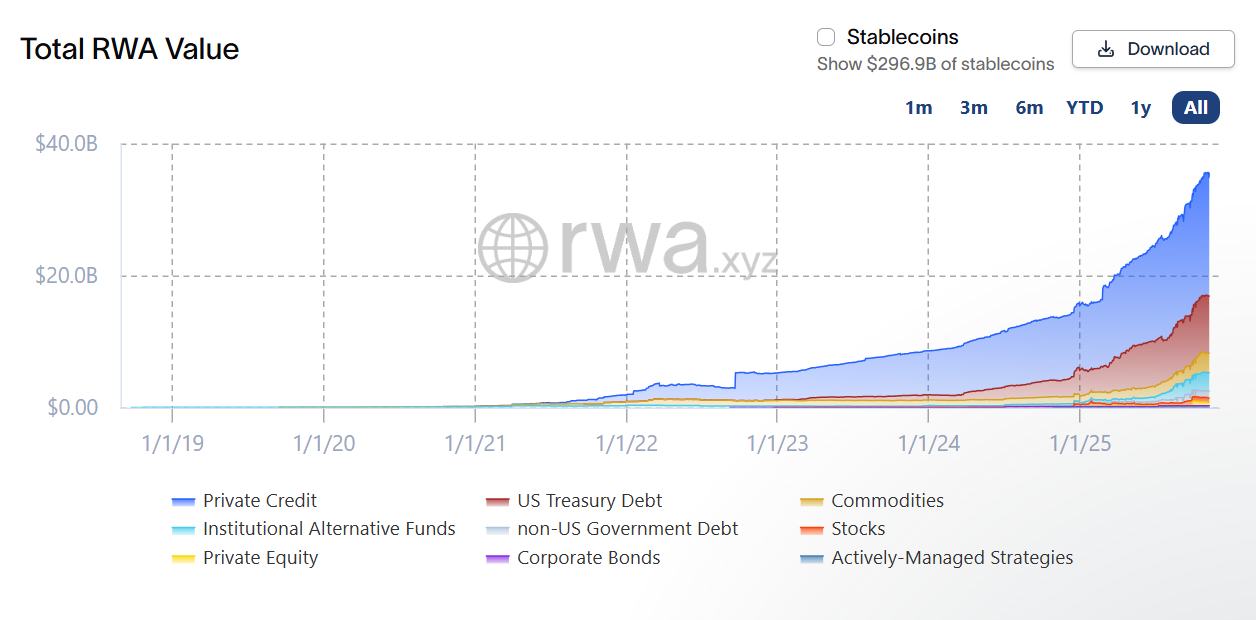The height and width of the screenshot is (620, 1256).
Task: Select YTD time range
Action: pos(1084,108)
